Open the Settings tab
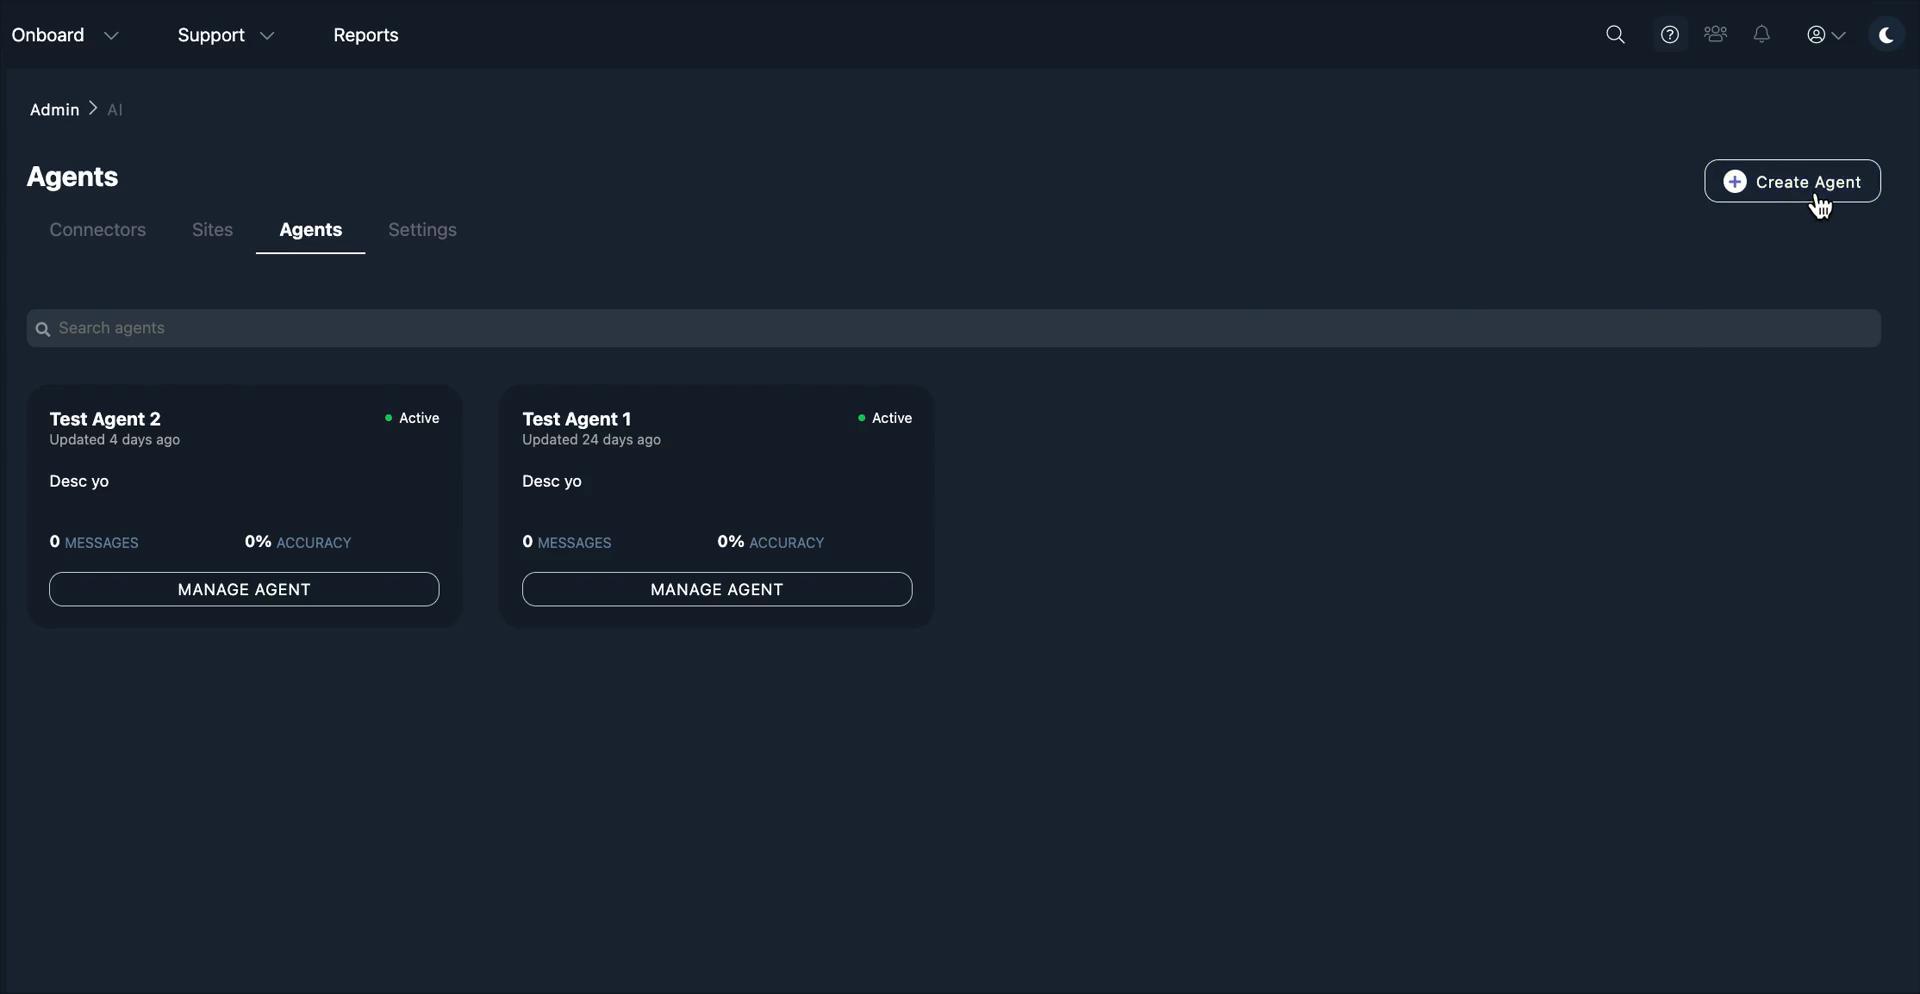The height and width of the screenshot is (994, 1920). (x=422, y=230)
